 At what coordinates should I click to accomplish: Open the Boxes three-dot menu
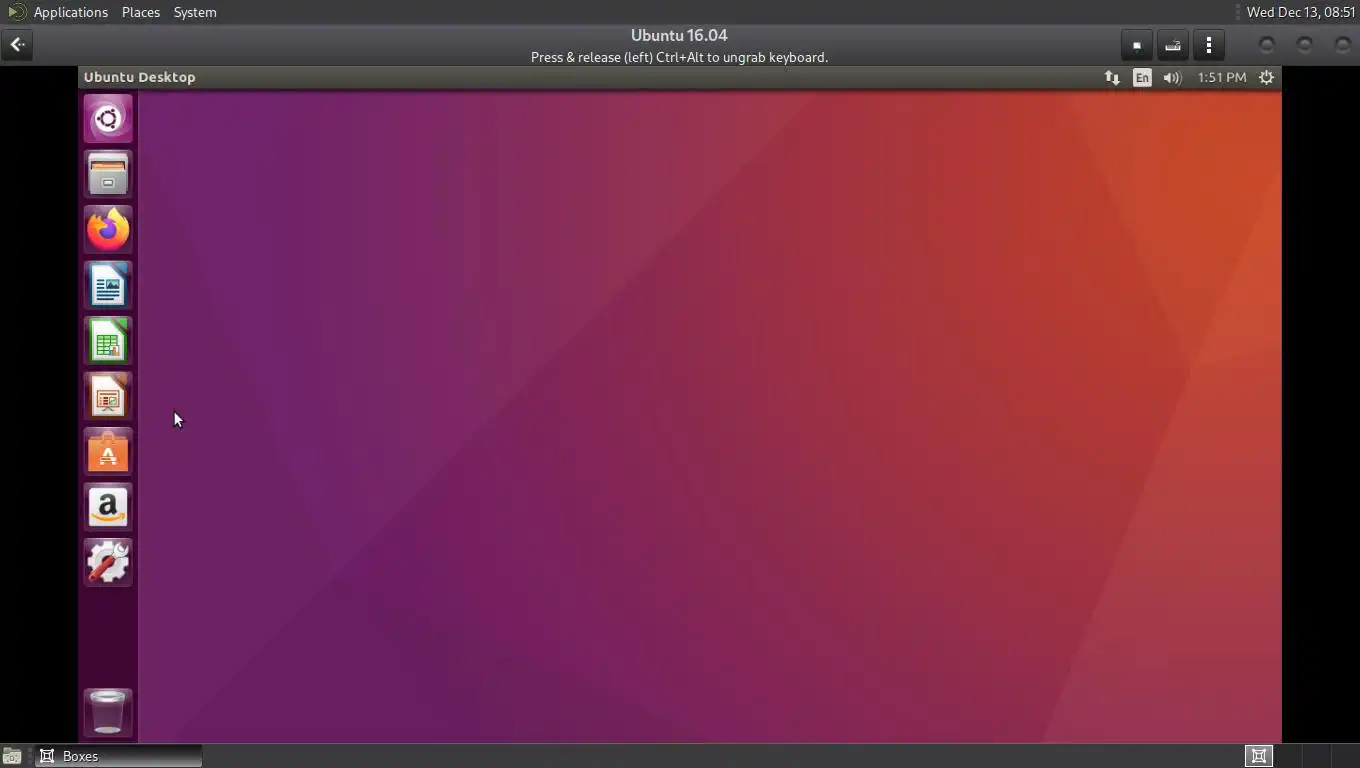(x=1209, y=45)
